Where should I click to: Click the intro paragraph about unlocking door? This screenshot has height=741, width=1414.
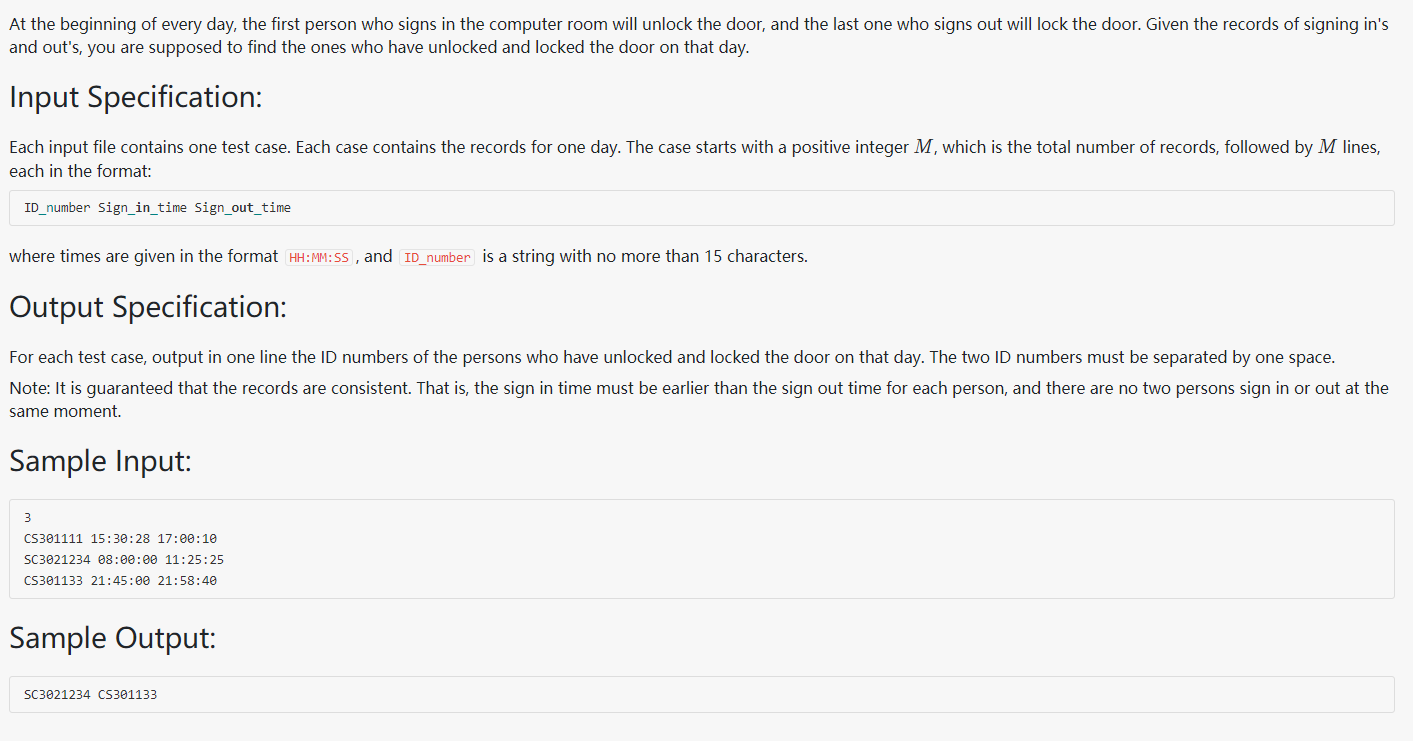click(699, 36)
